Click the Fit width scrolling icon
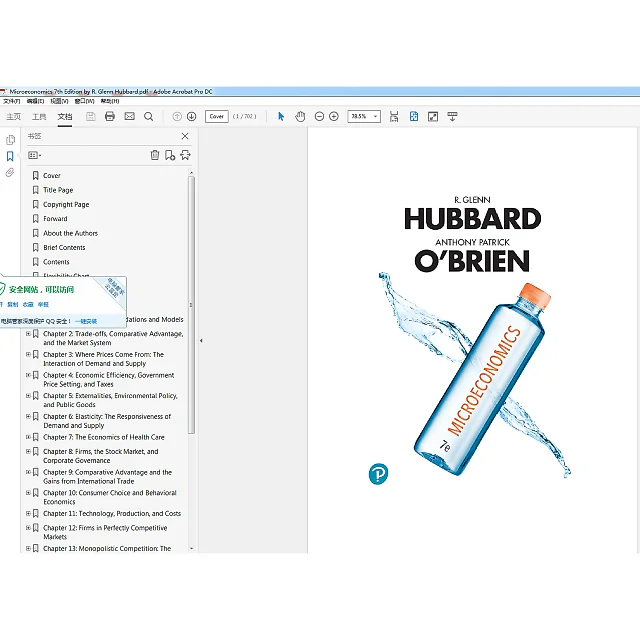 pyautogui.click(x=394, y=117)
